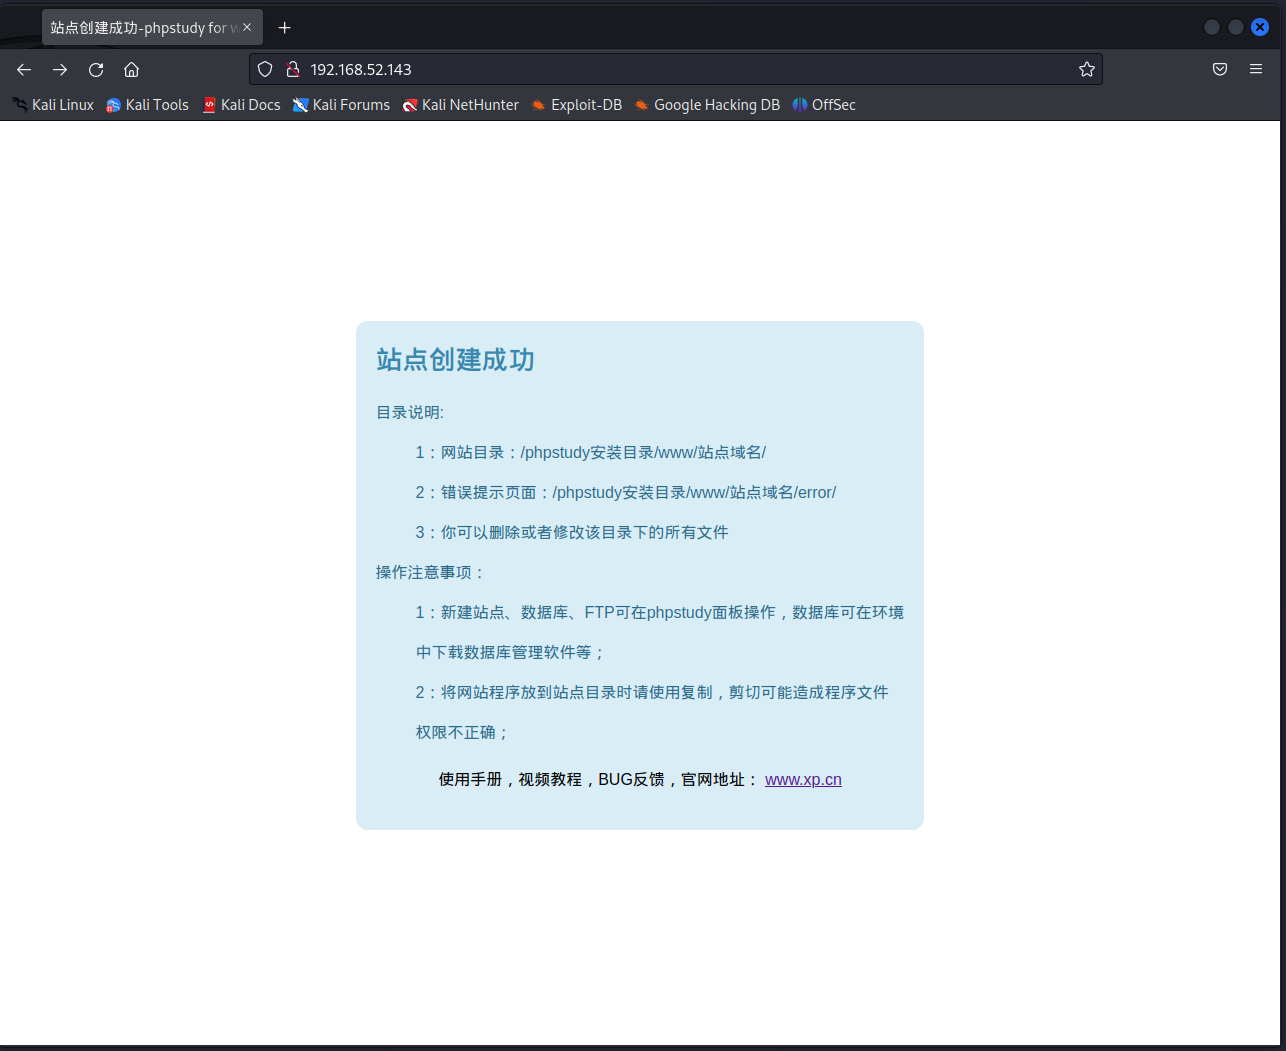Image resolution: width=1286 pixels, height=1051 pixels.
Task: Open the Firefox application menu
Action: (x=1256, y=69)
